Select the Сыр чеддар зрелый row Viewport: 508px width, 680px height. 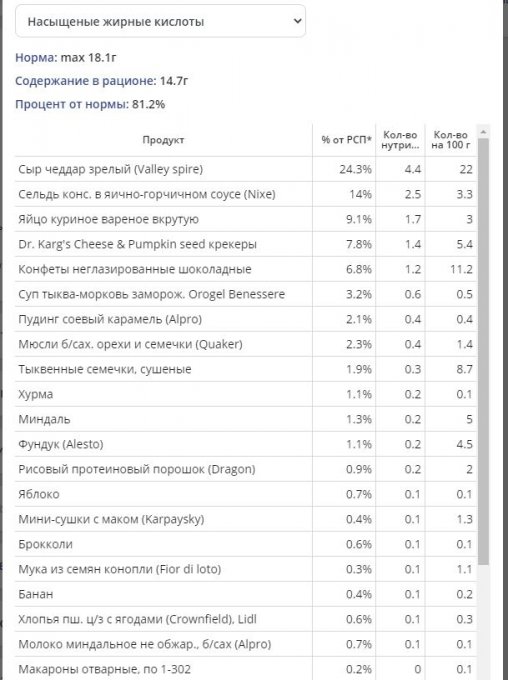pos(246,169)
